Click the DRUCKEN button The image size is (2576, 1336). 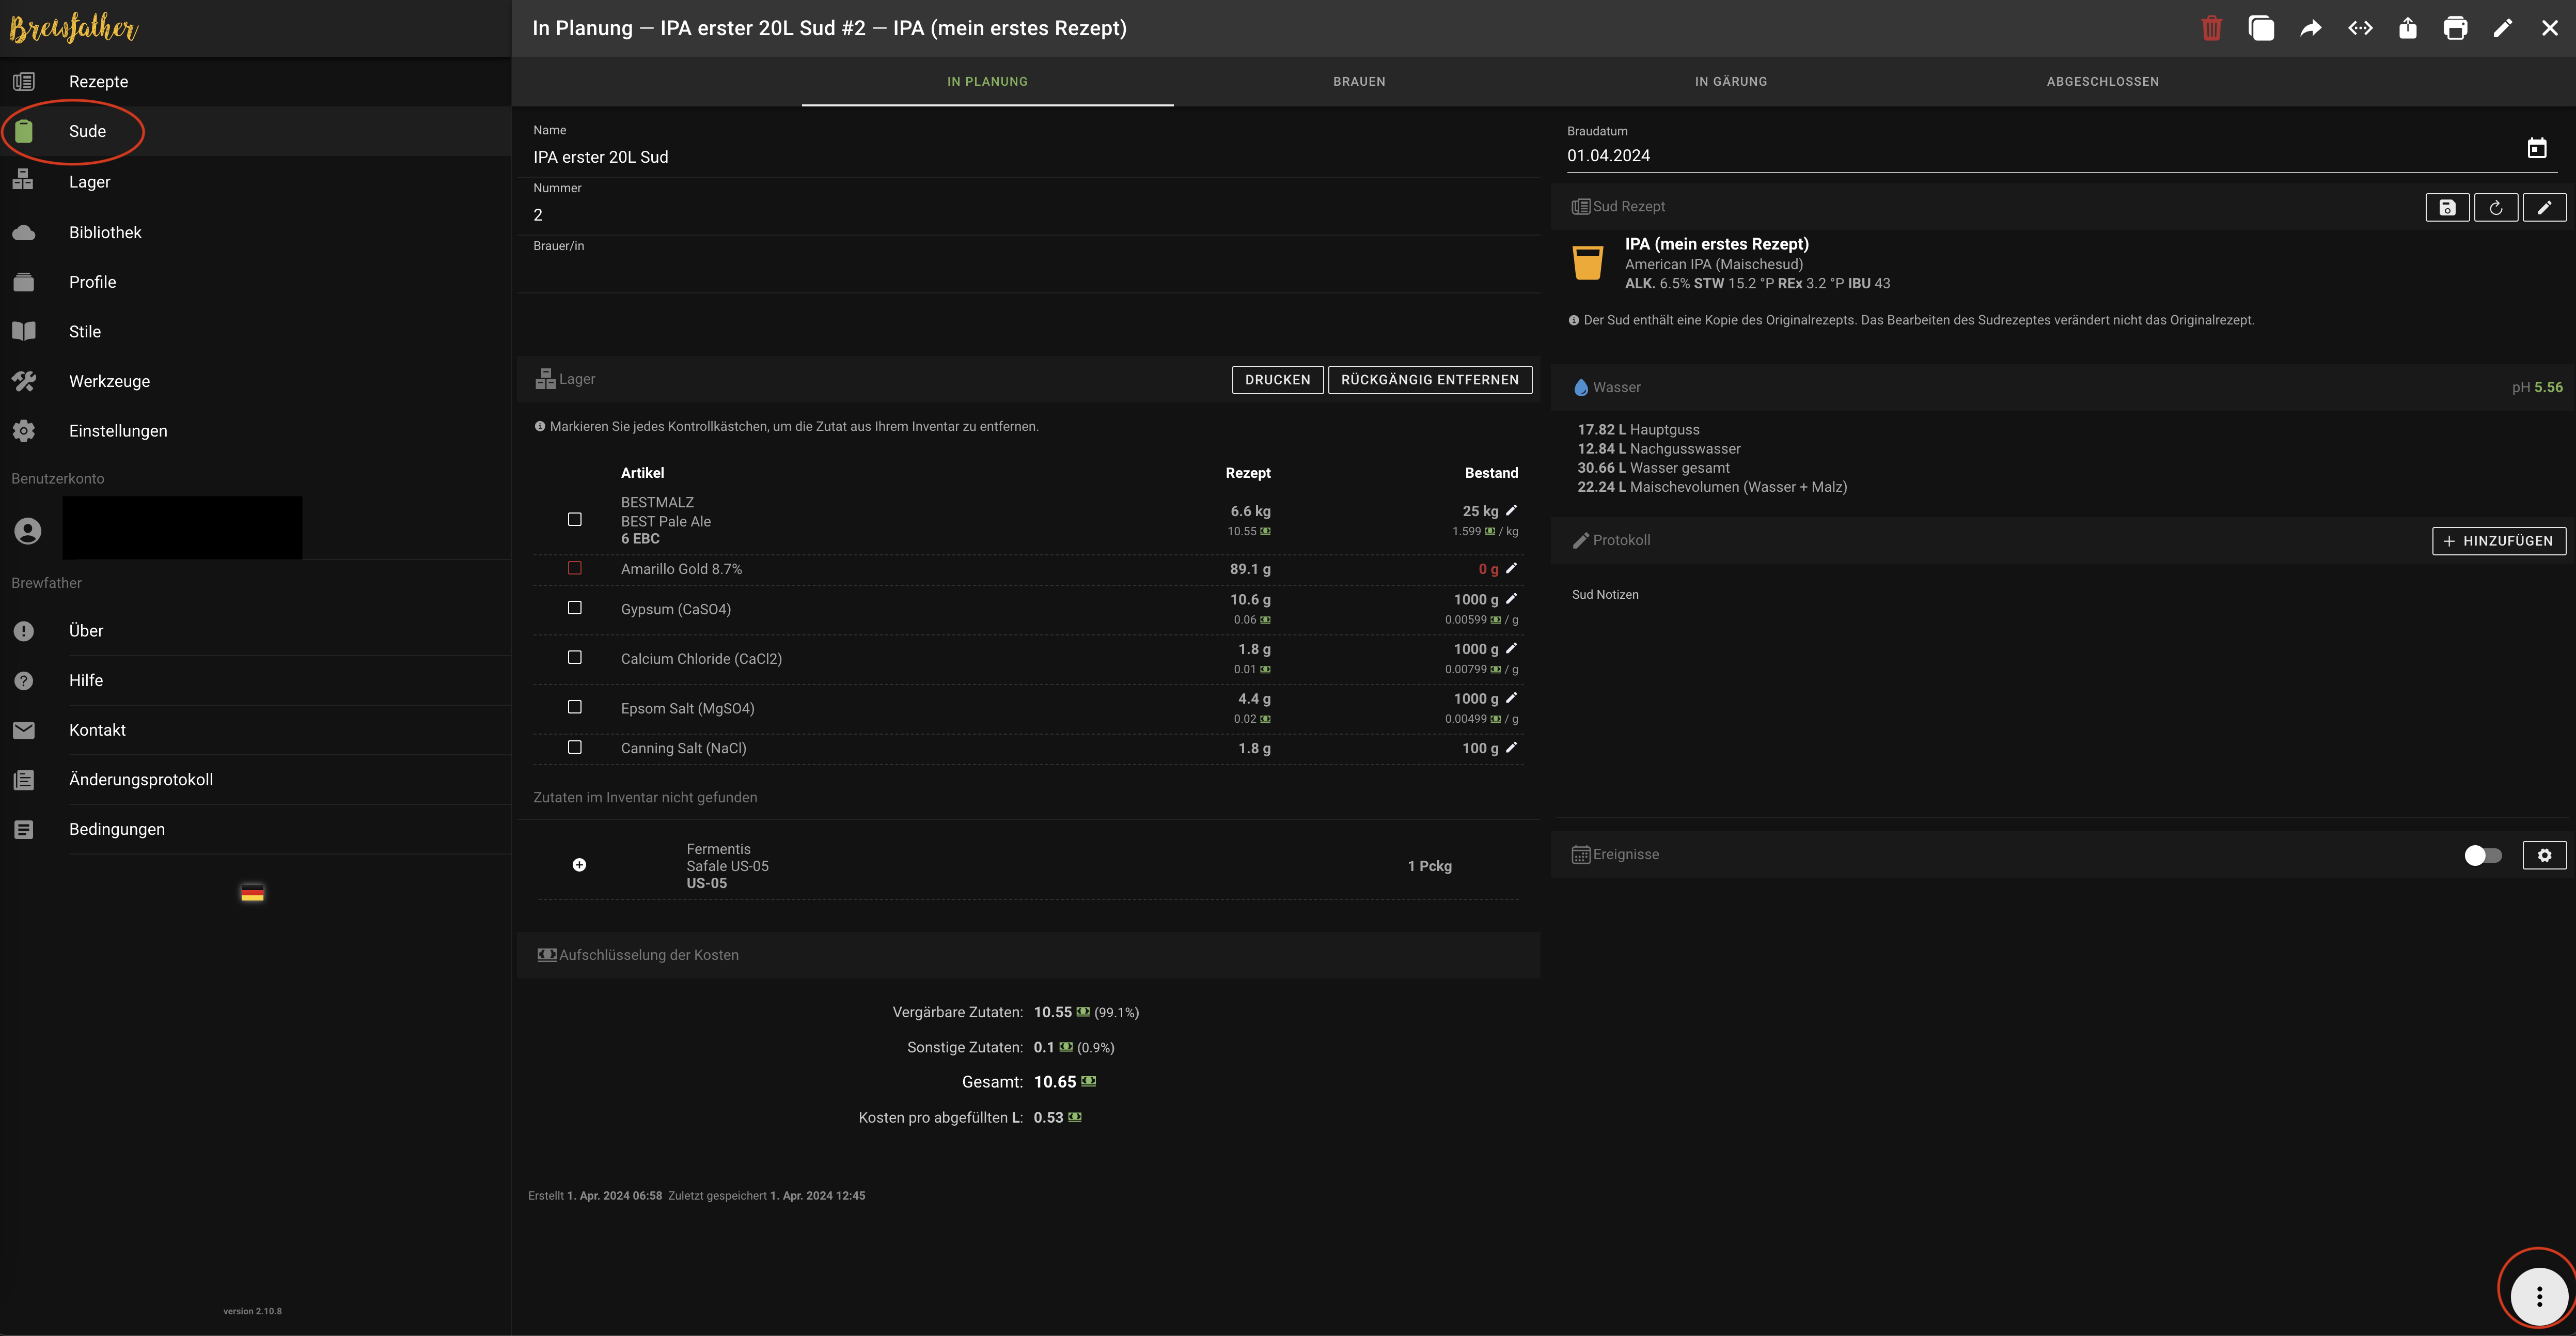click(x=1277, y=380)
